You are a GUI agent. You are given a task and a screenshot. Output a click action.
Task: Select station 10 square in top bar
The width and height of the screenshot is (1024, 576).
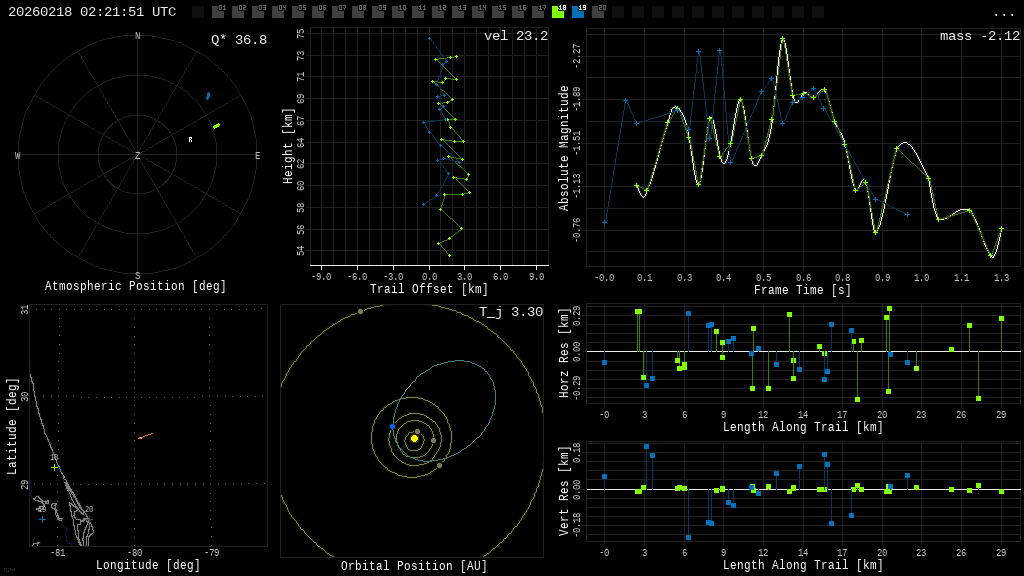[x=398, y=12]
